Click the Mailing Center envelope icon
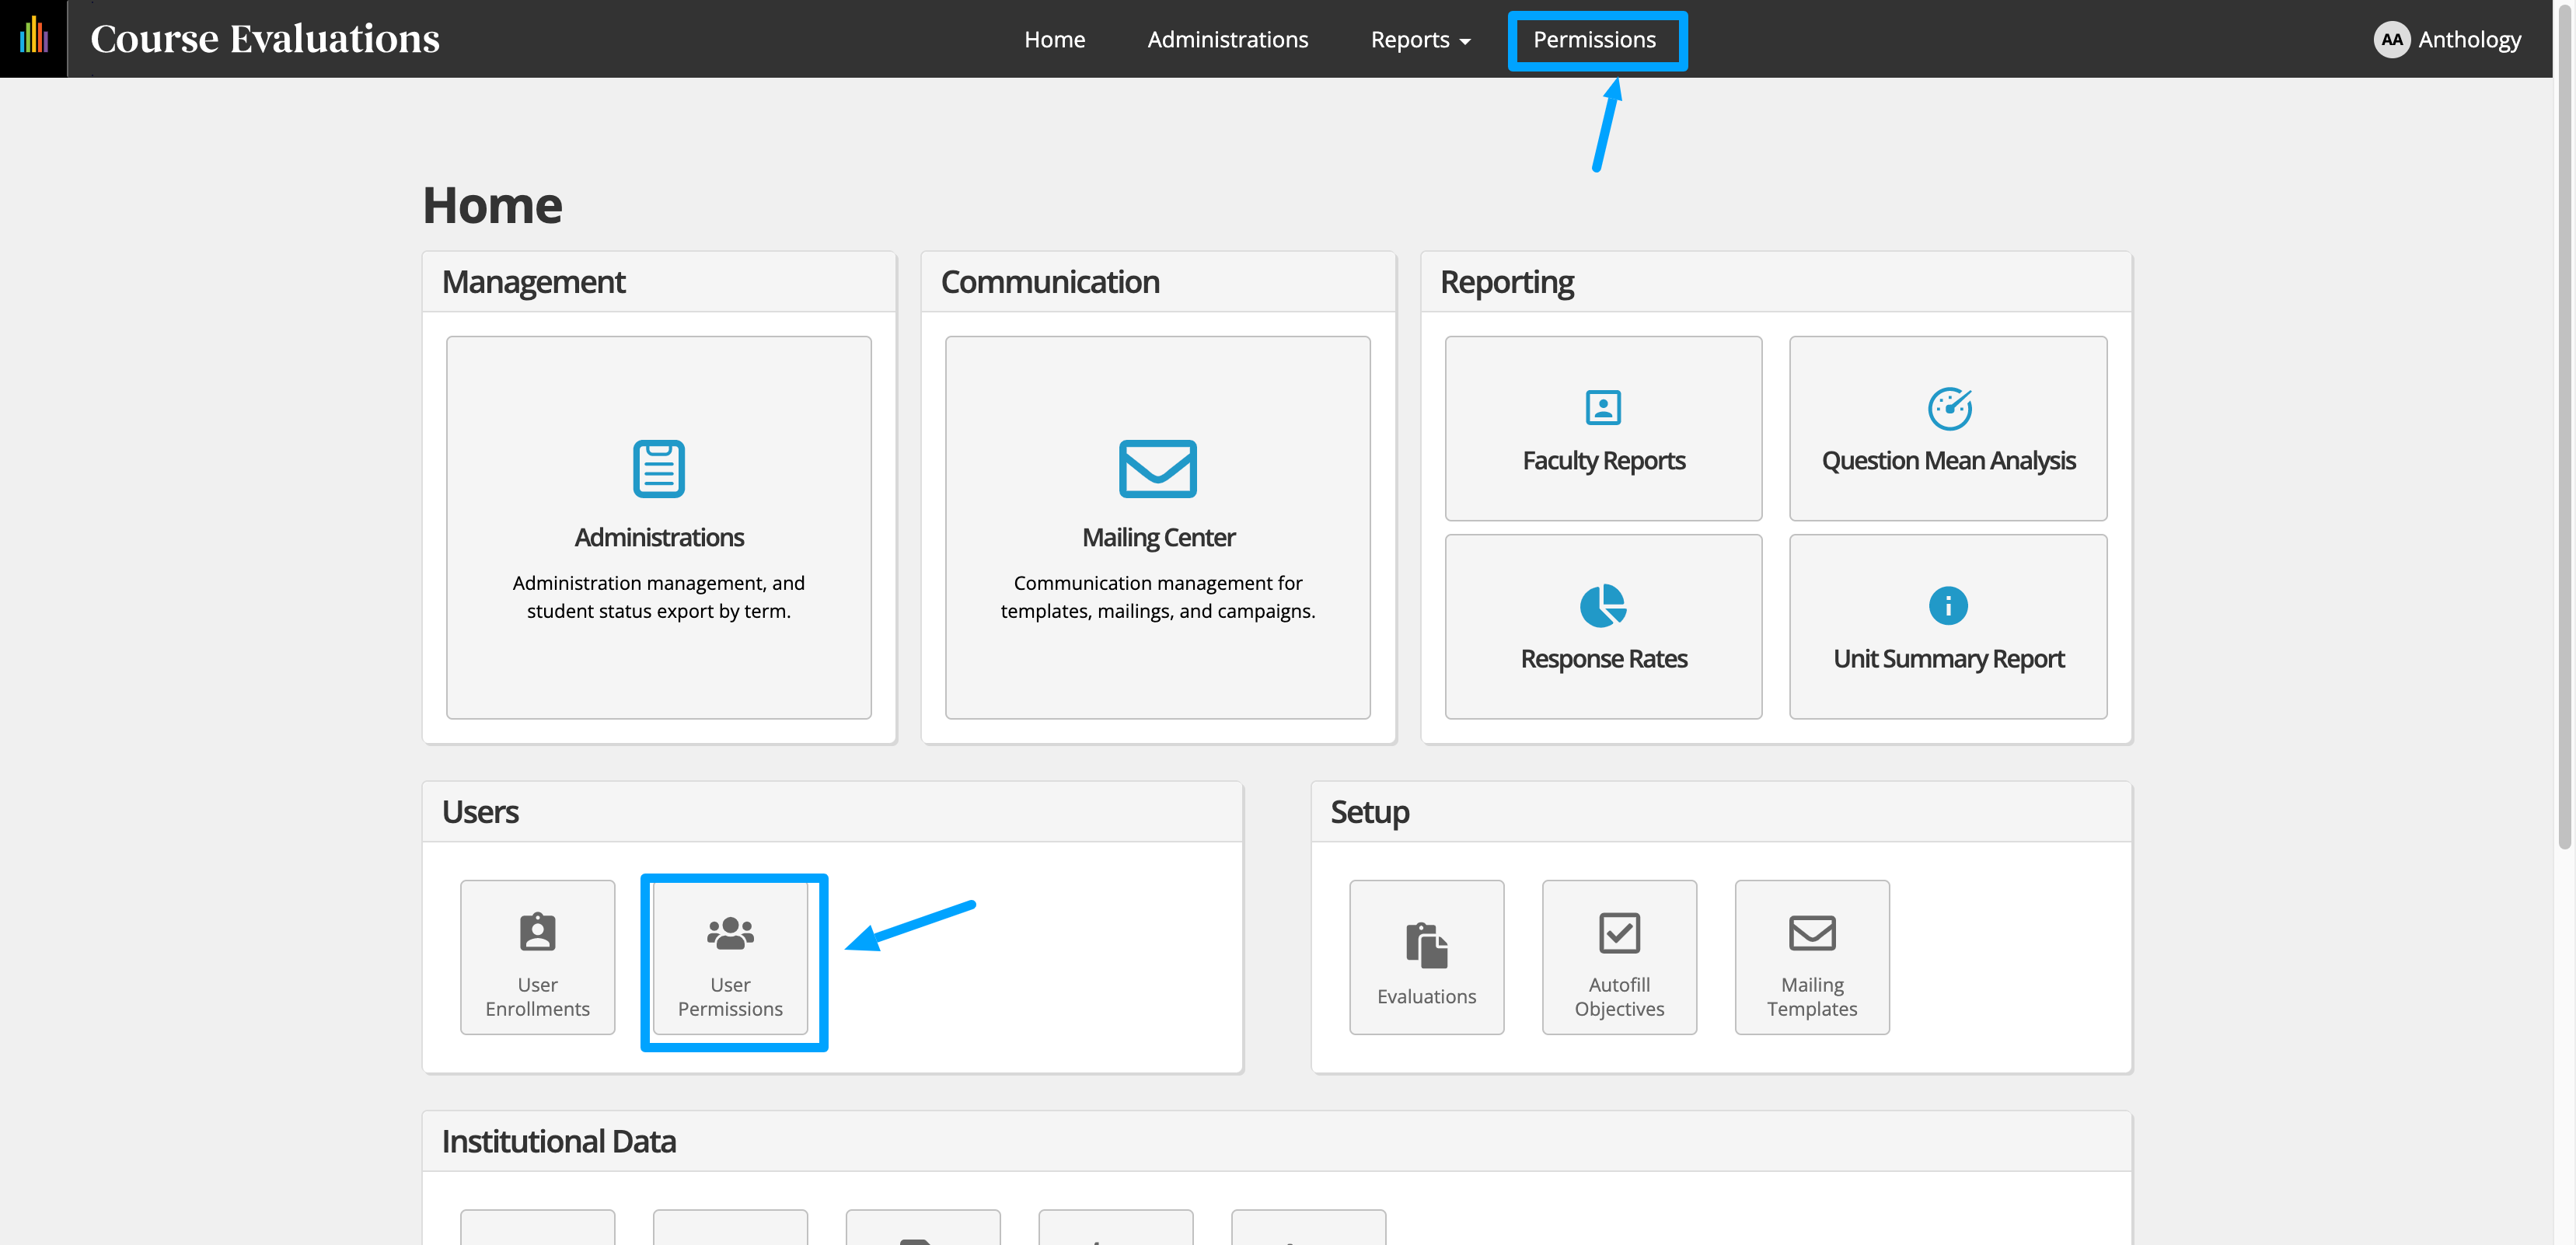 (x=1157, y=468)
